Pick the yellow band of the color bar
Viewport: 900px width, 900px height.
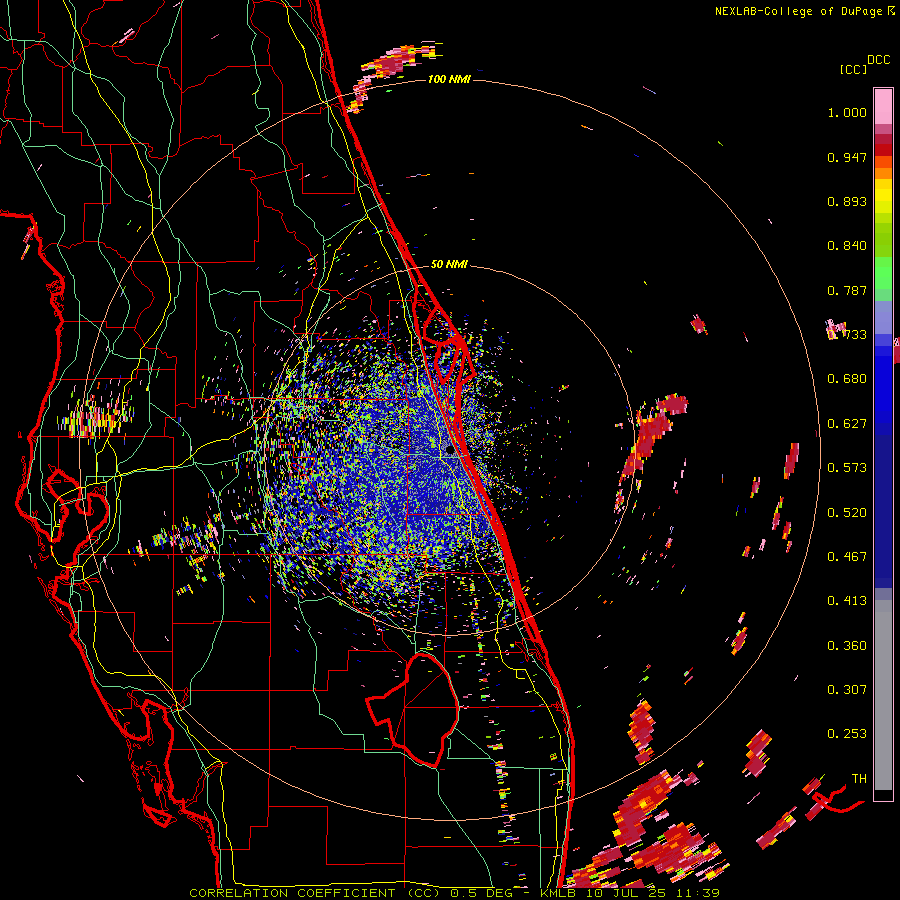(x=883, y=196)
